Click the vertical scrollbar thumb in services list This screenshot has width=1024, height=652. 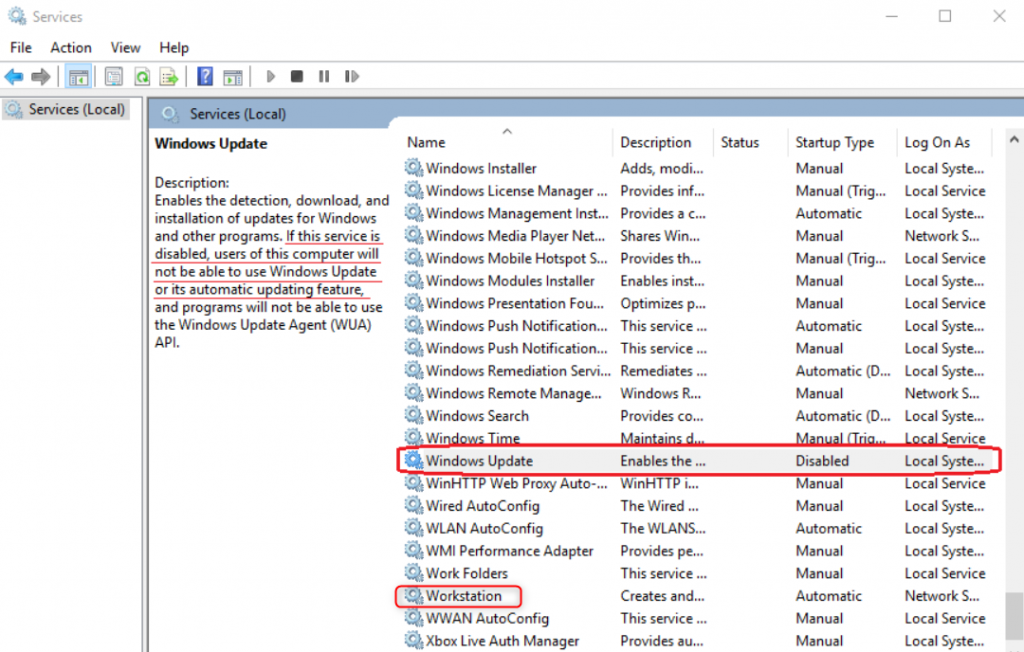[x=1014, y=618]
